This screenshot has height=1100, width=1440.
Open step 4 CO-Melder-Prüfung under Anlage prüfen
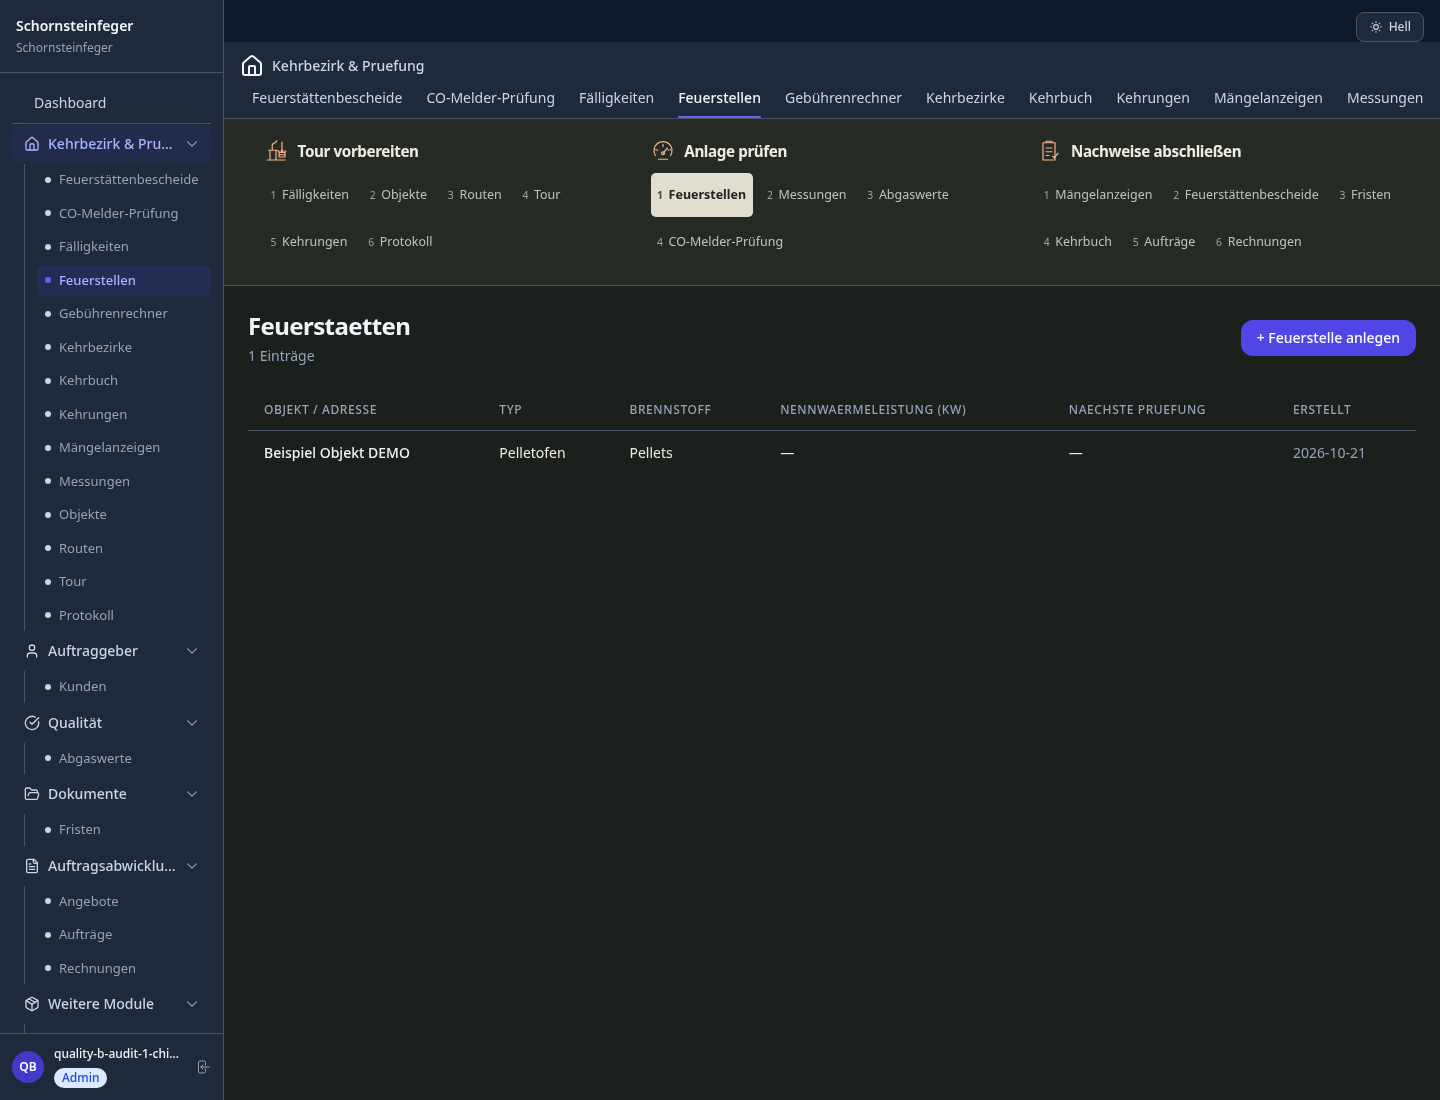(720, 242)
